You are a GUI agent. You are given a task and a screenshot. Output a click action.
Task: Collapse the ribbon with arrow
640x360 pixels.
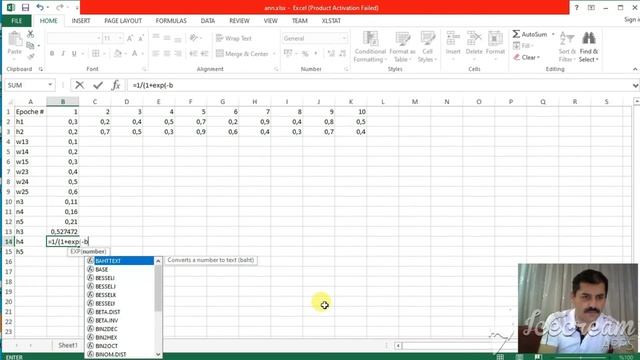[x=635, y=69]
